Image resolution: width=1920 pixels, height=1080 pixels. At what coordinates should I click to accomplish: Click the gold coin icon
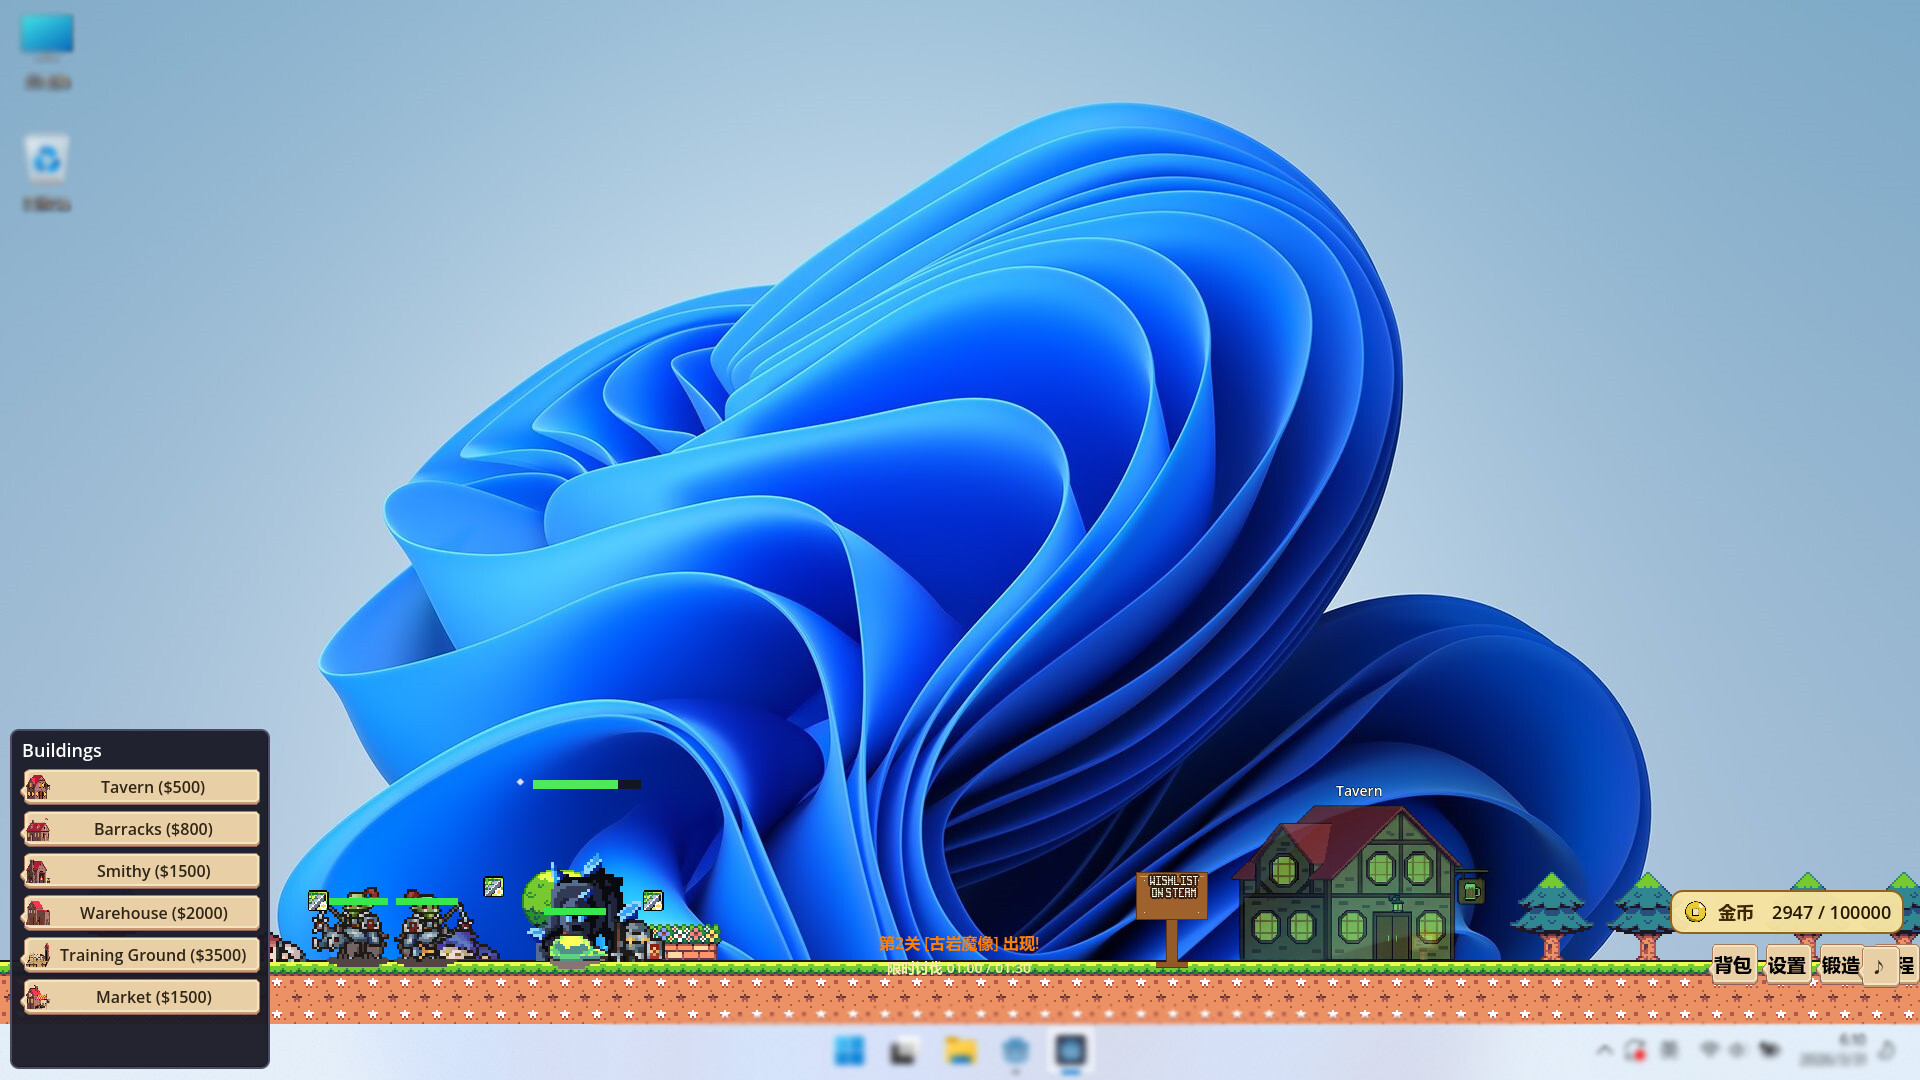(x=1695, y=912)
